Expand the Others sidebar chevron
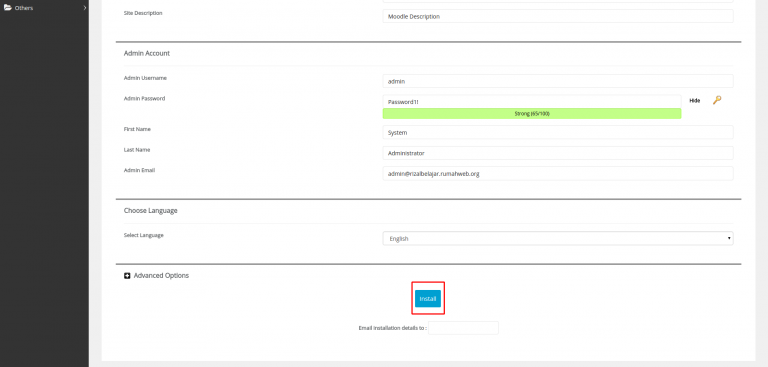 pos(85,8)
